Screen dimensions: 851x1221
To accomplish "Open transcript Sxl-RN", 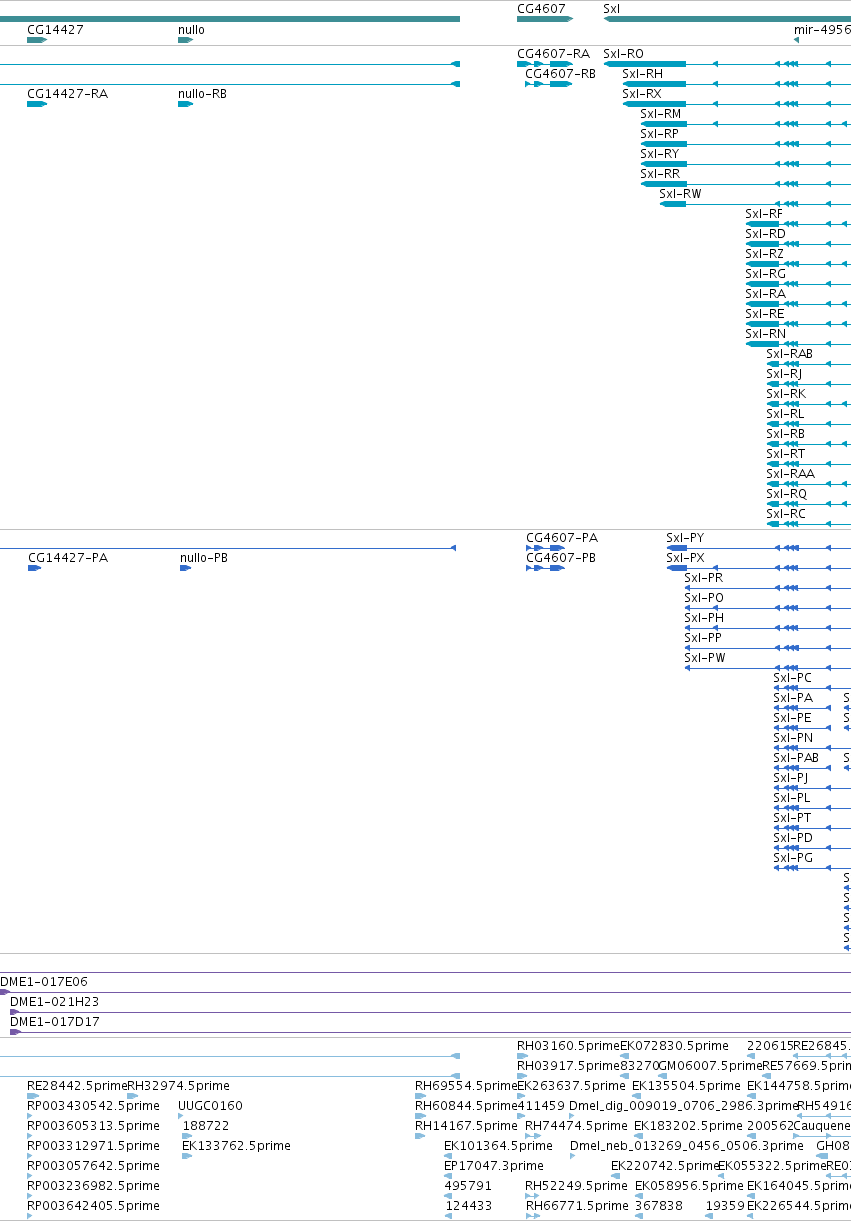I will pos(765,333).
